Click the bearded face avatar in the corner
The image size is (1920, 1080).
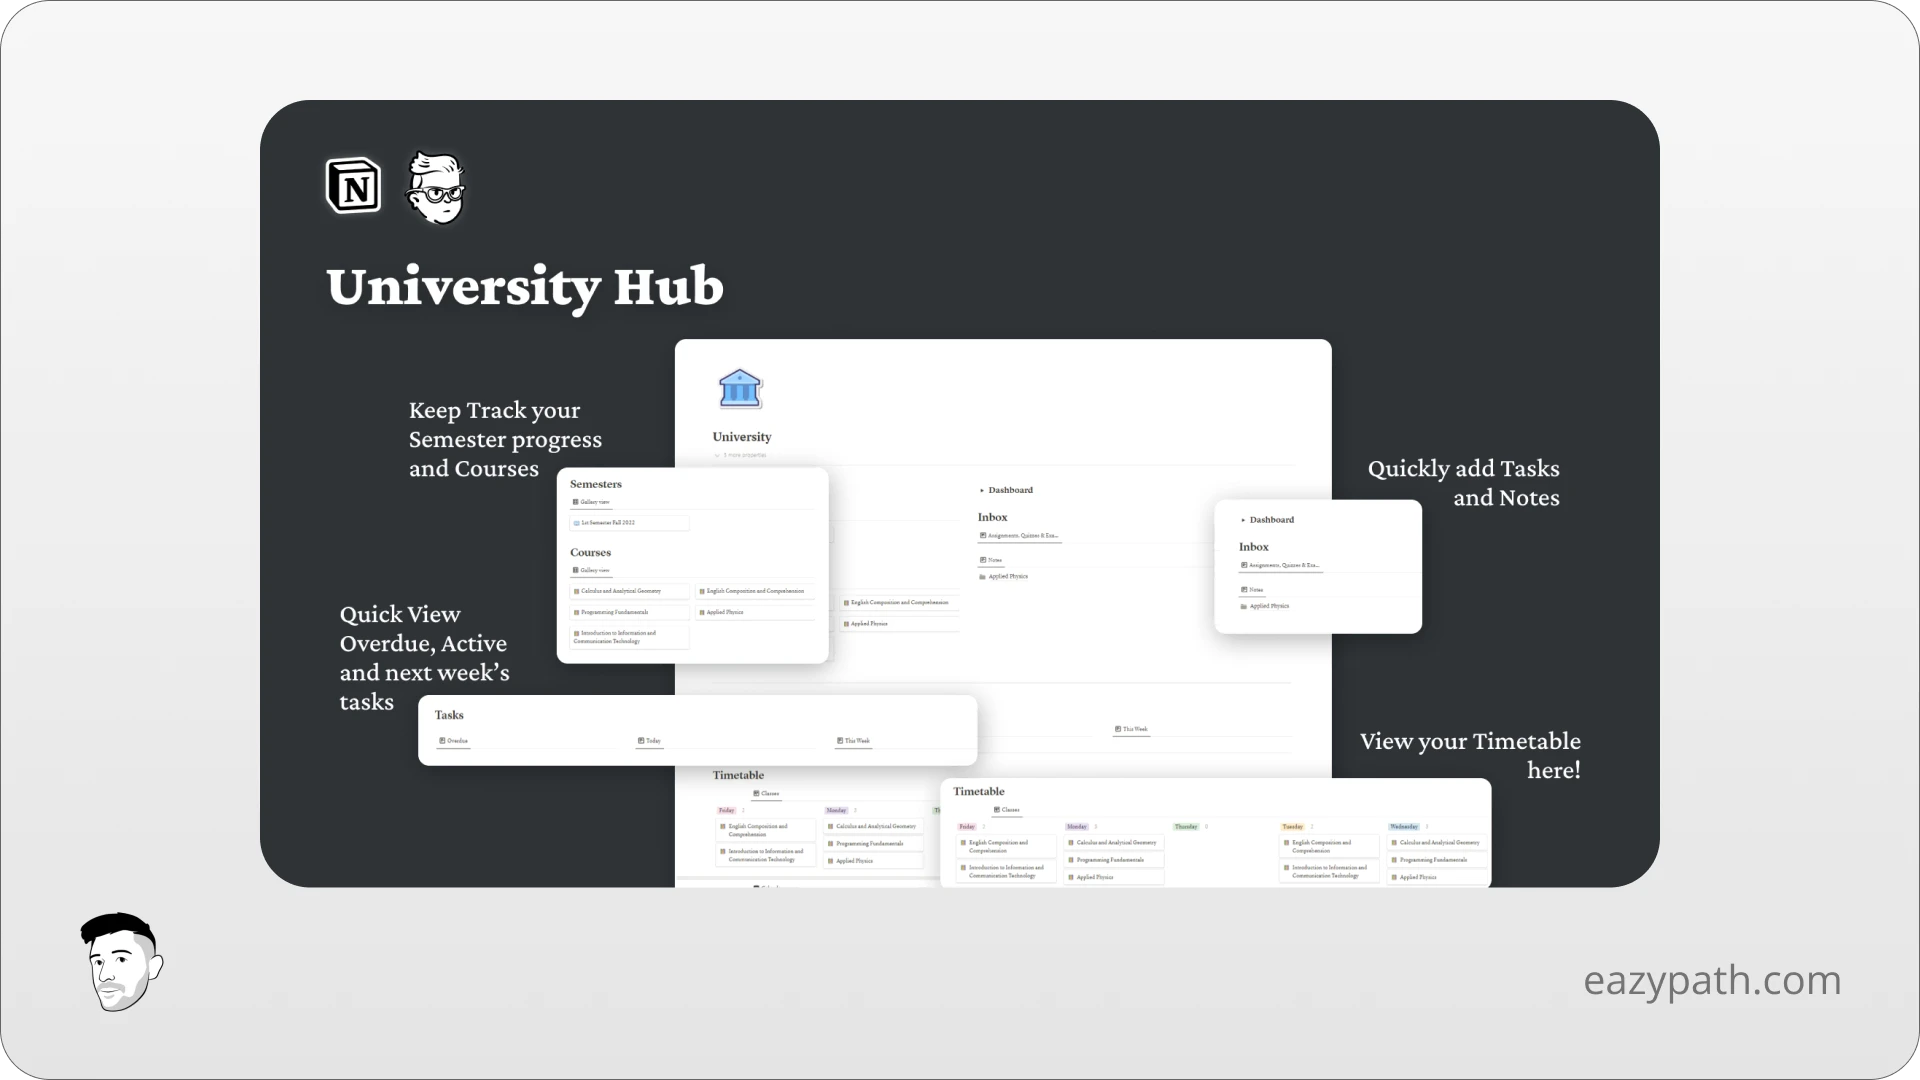pos(121,961)
